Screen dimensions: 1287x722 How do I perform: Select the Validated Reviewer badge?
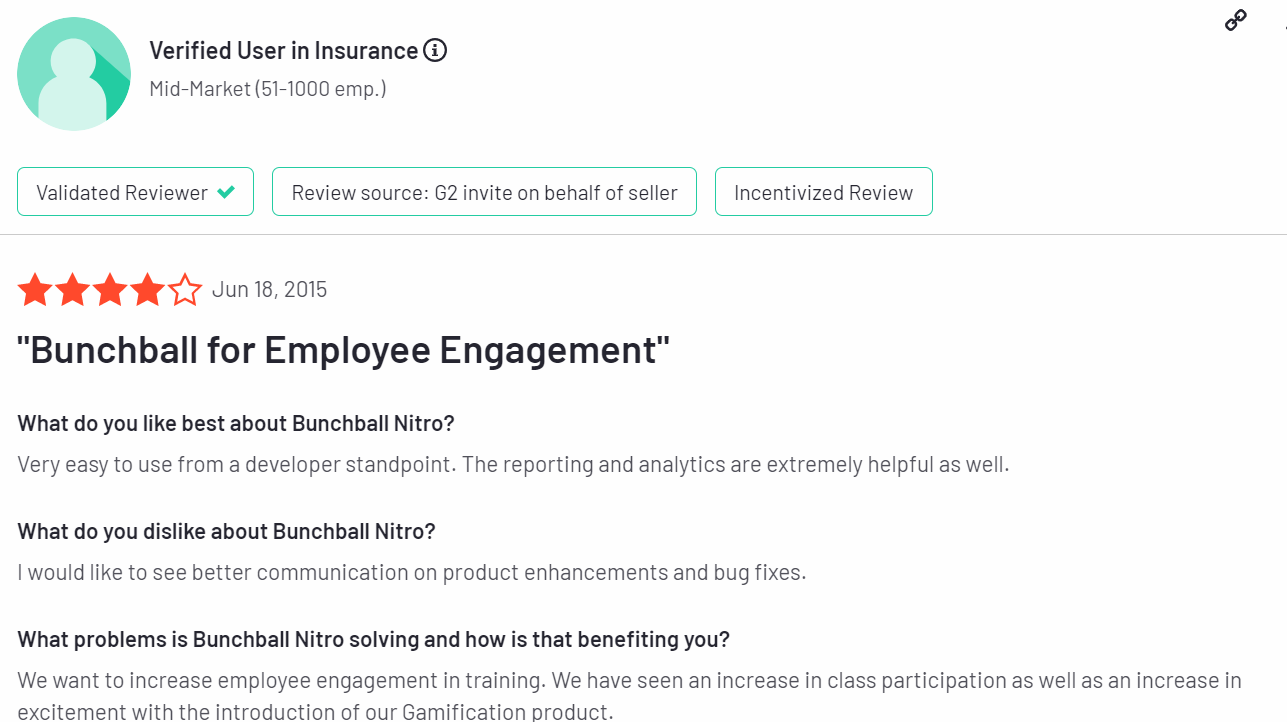point(135,192)
